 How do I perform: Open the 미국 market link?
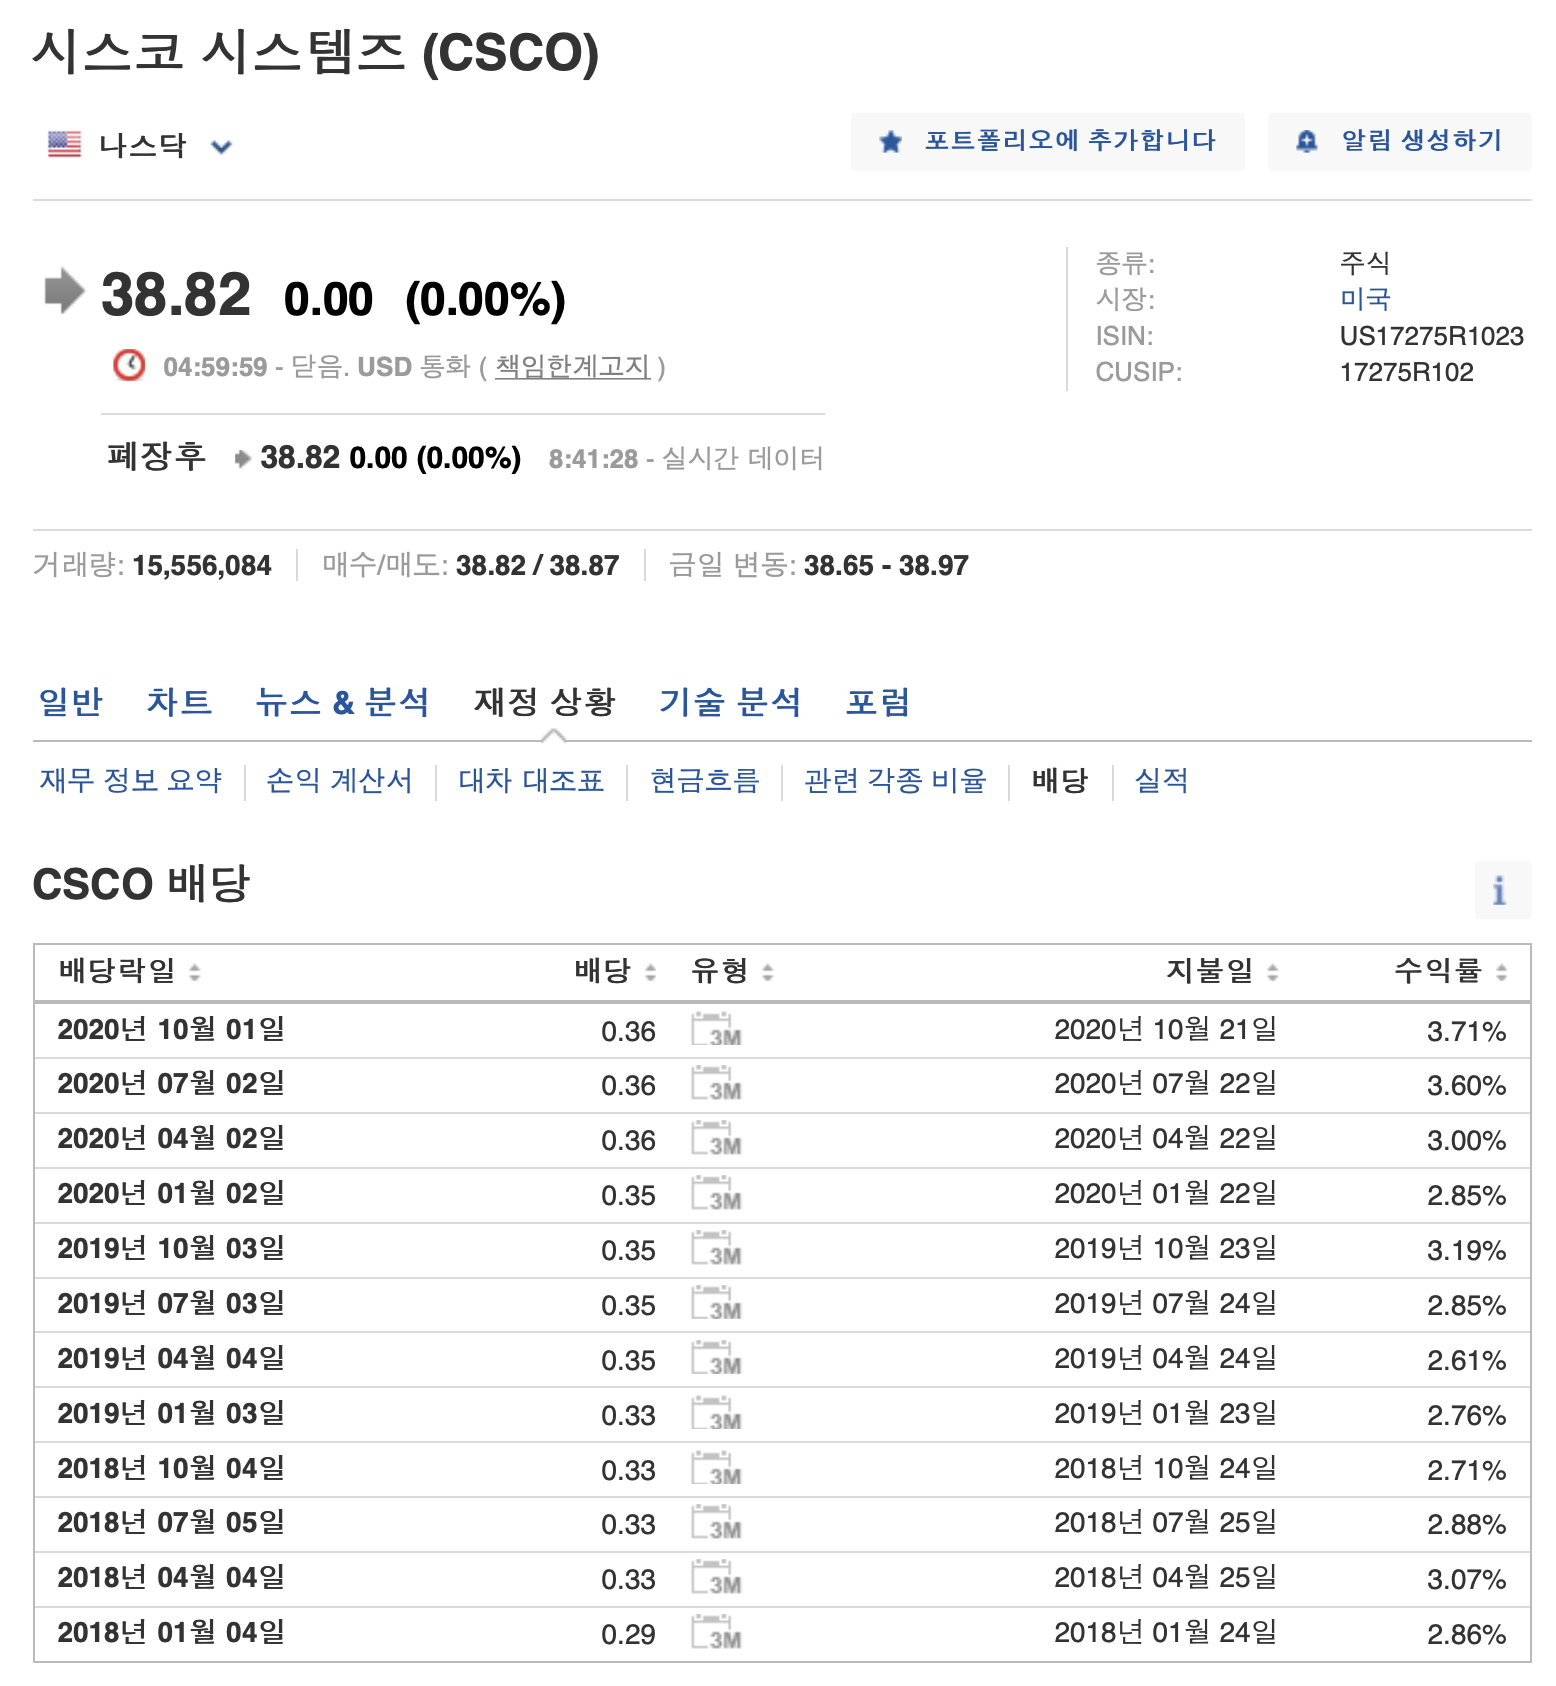point(1365,299)
